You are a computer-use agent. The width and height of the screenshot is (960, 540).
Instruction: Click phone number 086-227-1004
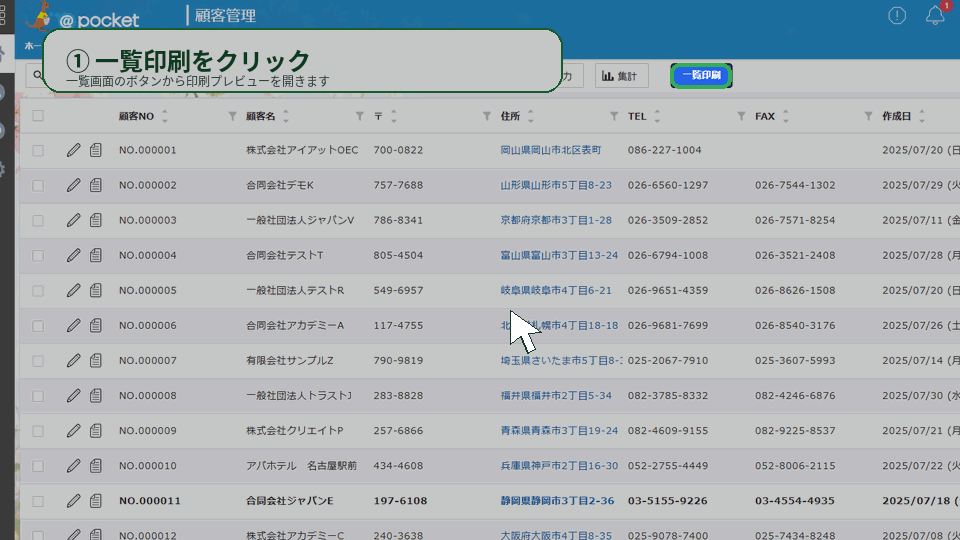[664, 150]
